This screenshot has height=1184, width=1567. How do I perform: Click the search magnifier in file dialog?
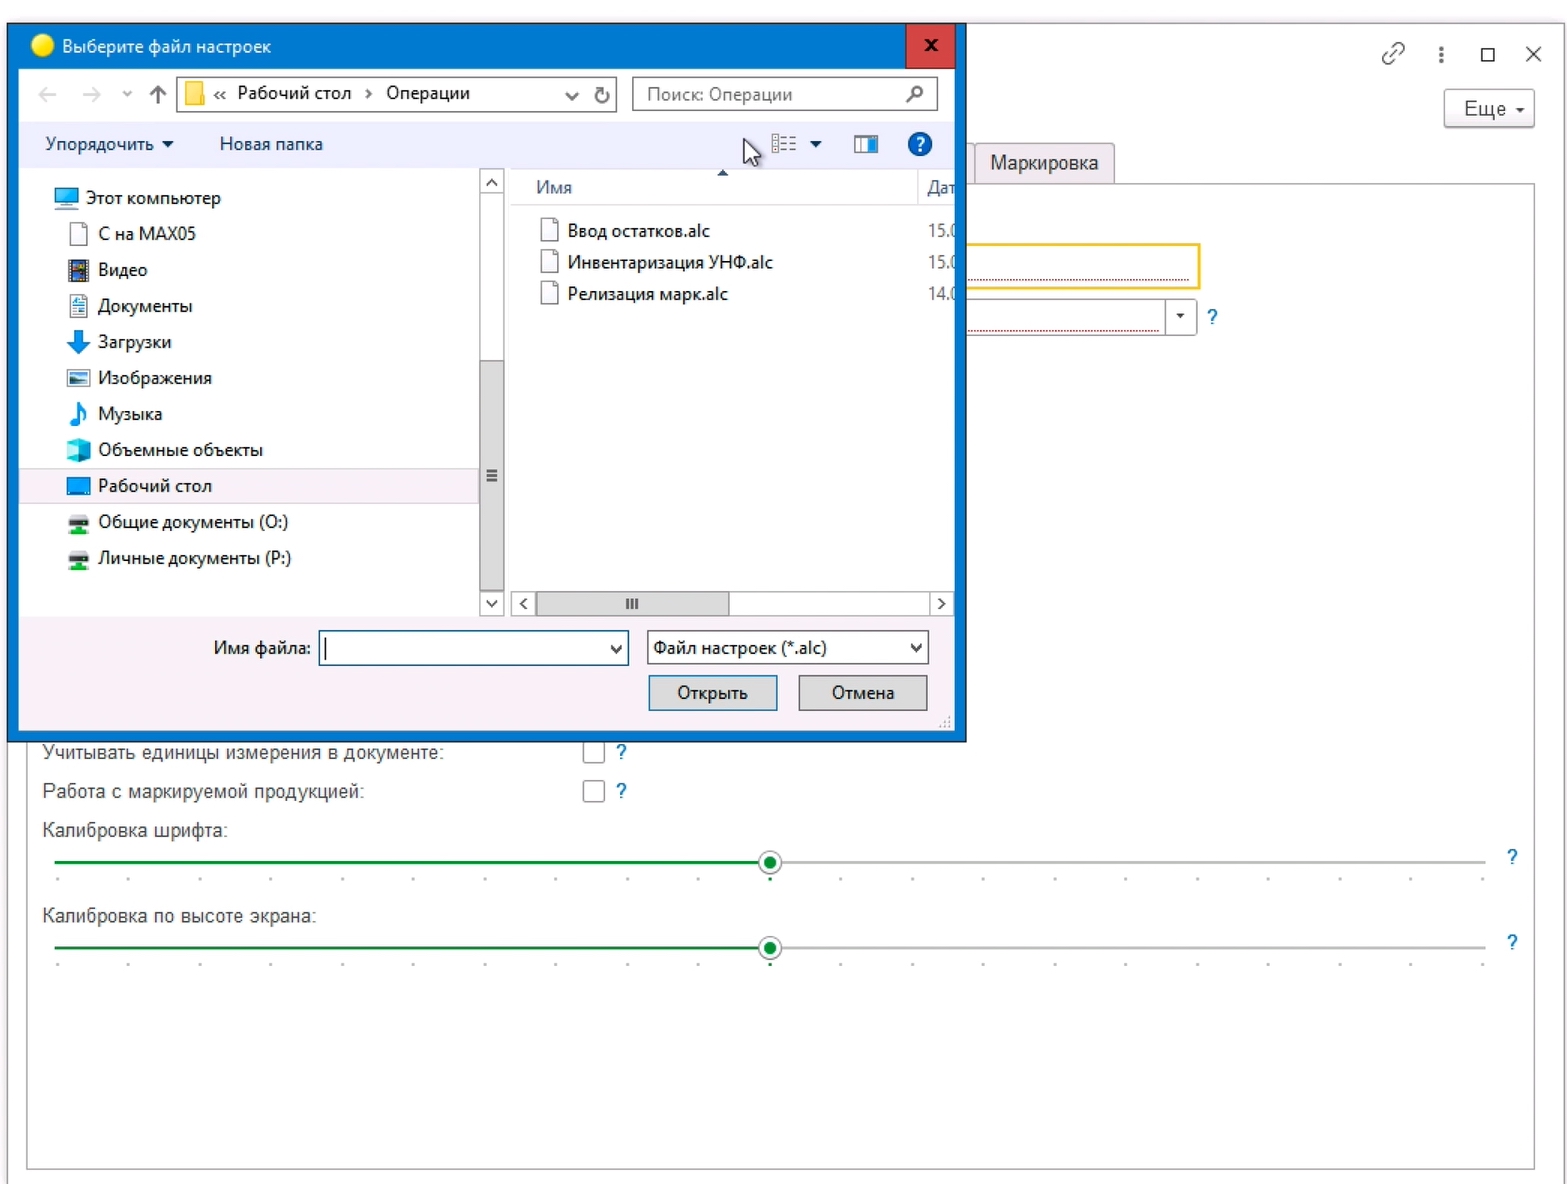(914, 94)
